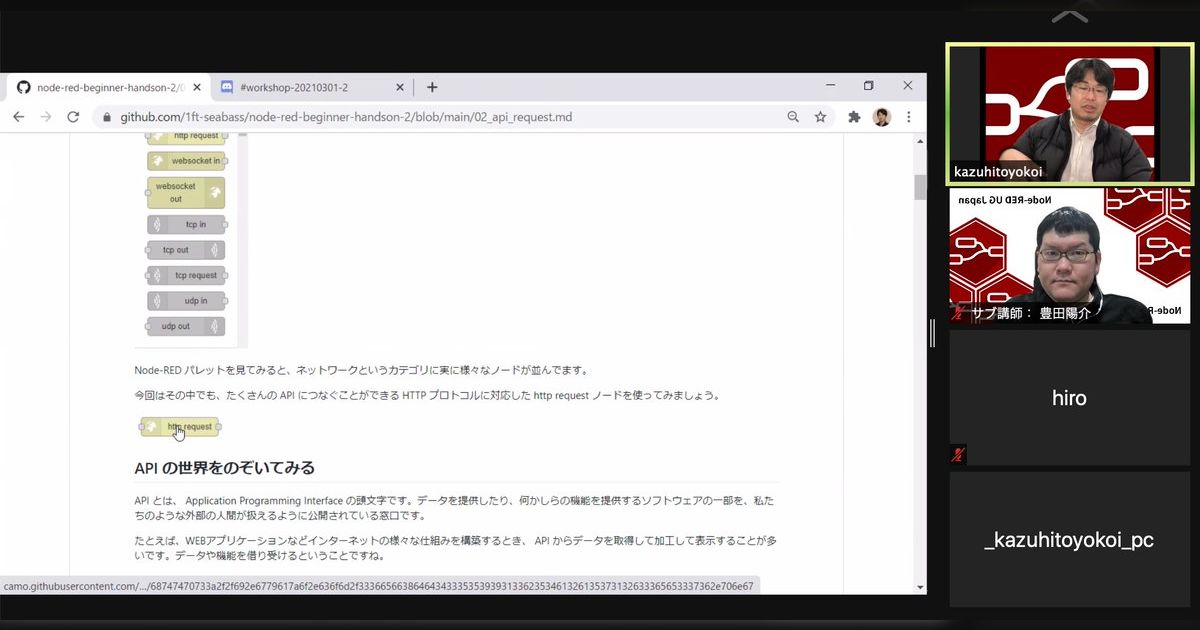Image resolution: width=1200 pixels, height=630 pixels.
Task: Click the site security padlock icon
Action: point(106,116)
